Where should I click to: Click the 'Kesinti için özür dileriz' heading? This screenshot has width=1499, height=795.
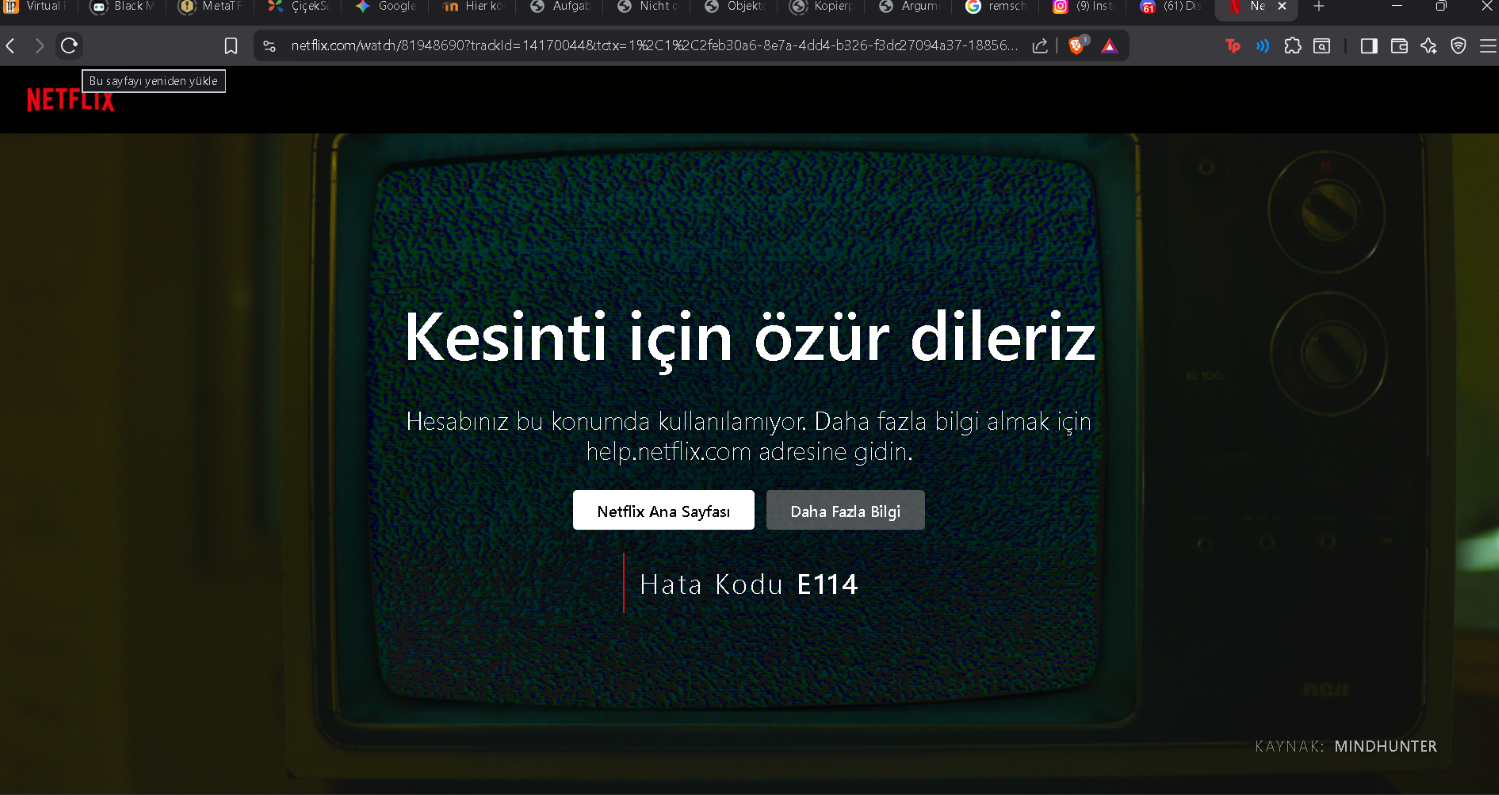click(x=749, y=338)
